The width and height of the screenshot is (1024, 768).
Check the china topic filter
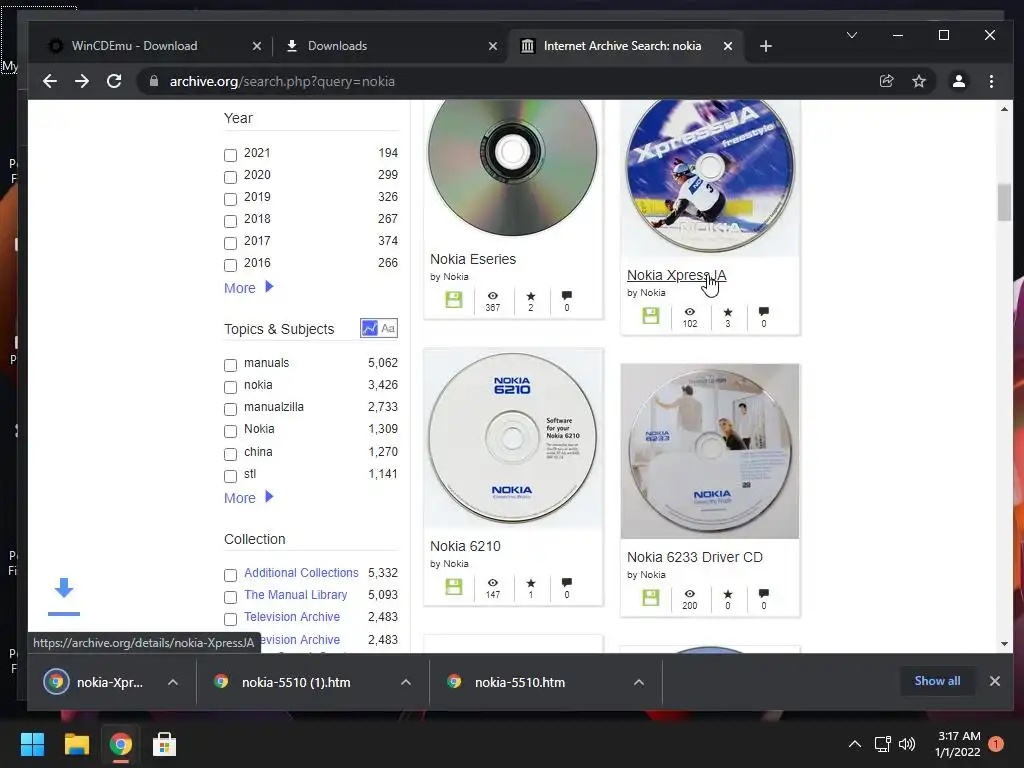click(x=230, y=454)
